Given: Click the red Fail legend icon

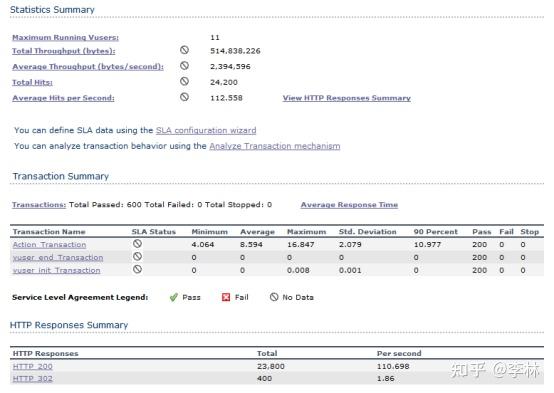Looking at the screenshot, I should (x=226, y=297).
